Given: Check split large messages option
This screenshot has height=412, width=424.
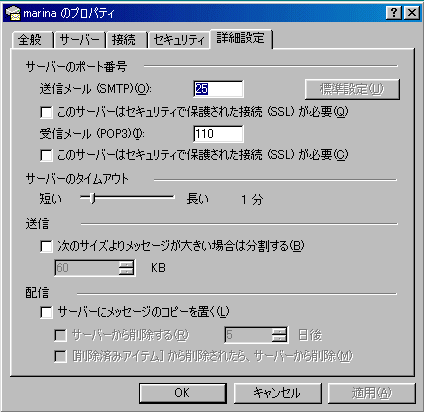Looking at the screenshot, I should [46, 247].
